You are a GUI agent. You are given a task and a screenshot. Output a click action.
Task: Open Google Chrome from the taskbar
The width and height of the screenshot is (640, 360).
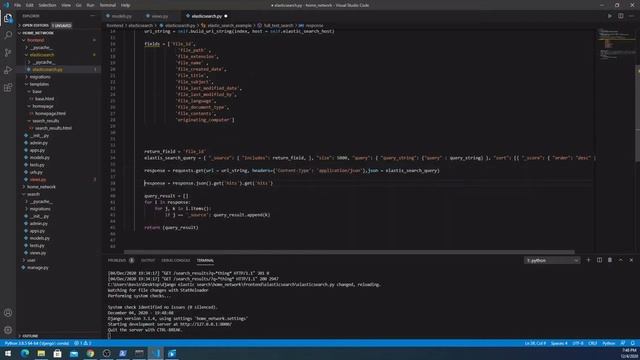click(90, 353)
